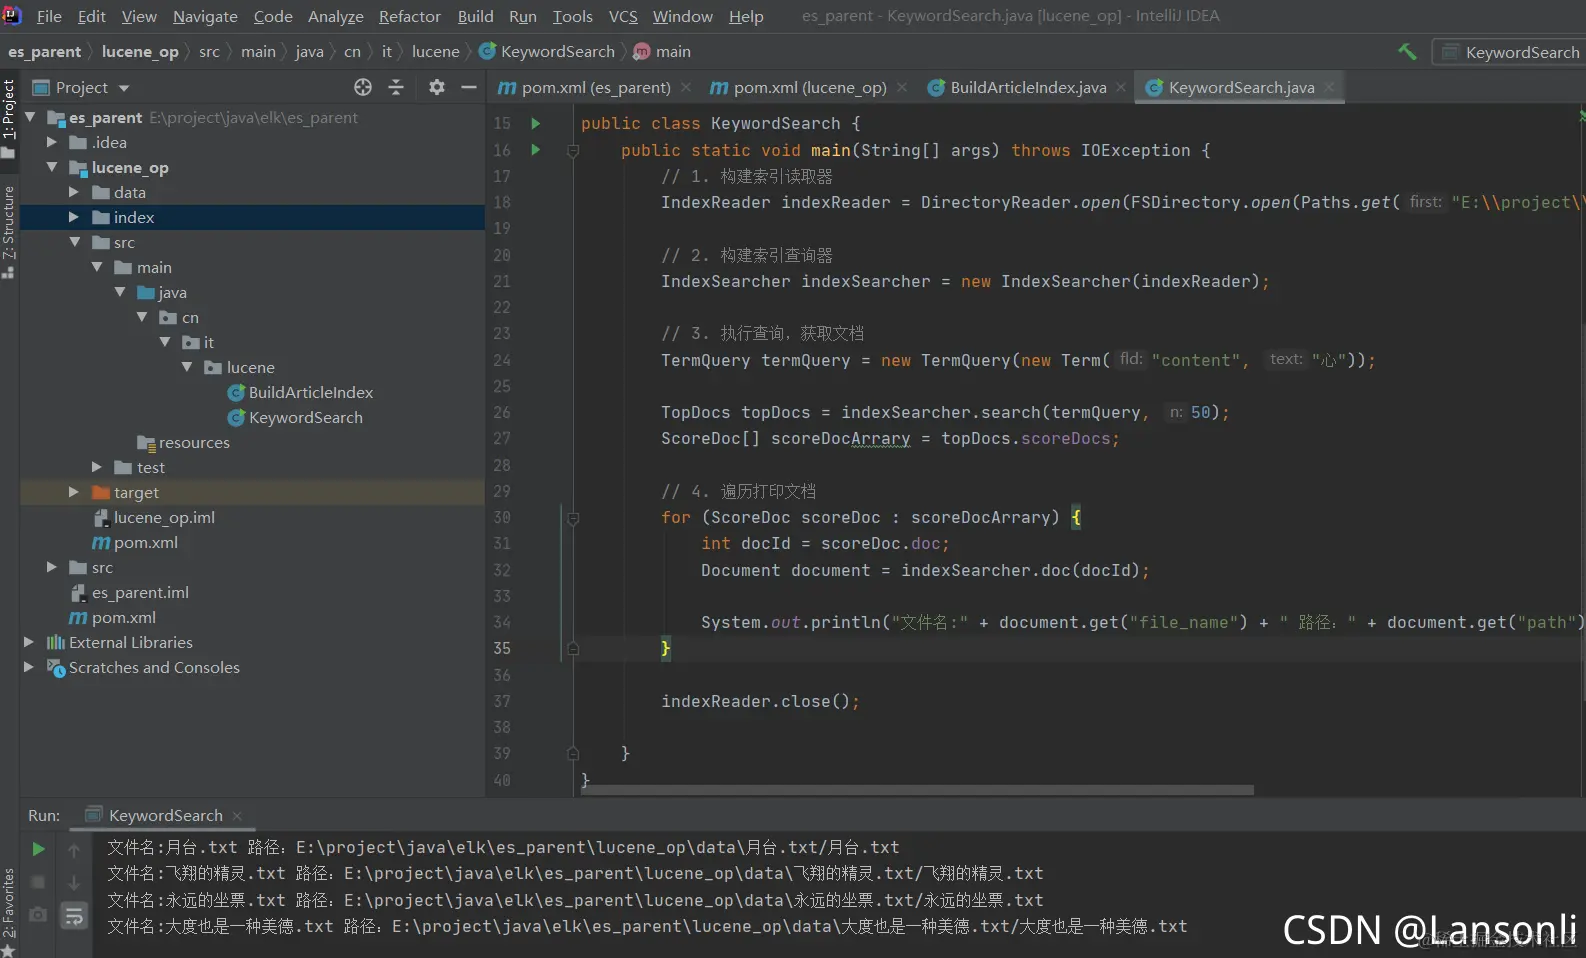
Task: Switch to BuildArticleIndex.java tab
Action: point(1027,88)
